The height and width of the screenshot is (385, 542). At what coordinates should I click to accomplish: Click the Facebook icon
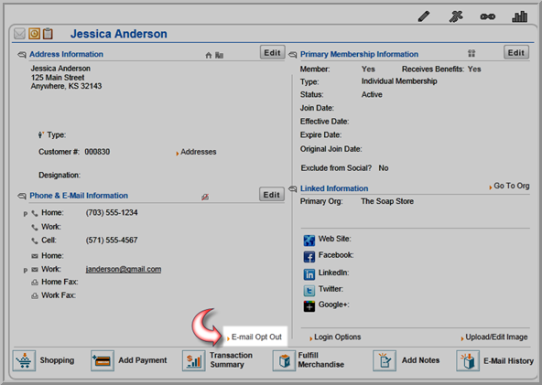[x=309, y=257]
